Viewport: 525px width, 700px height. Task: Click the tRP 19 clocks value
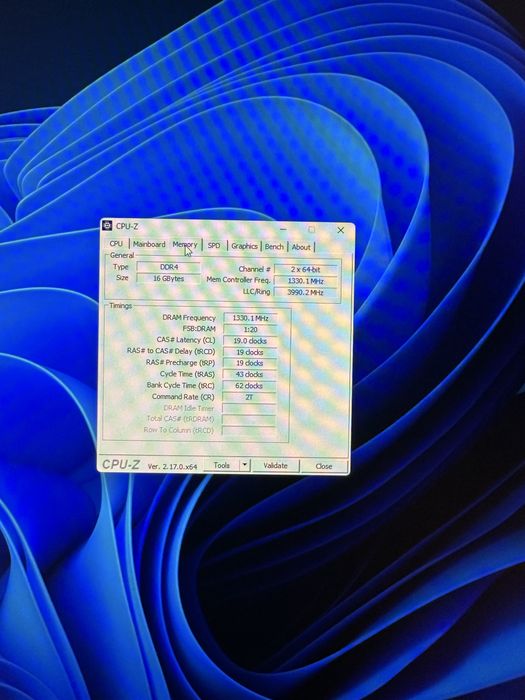[250, 363]
